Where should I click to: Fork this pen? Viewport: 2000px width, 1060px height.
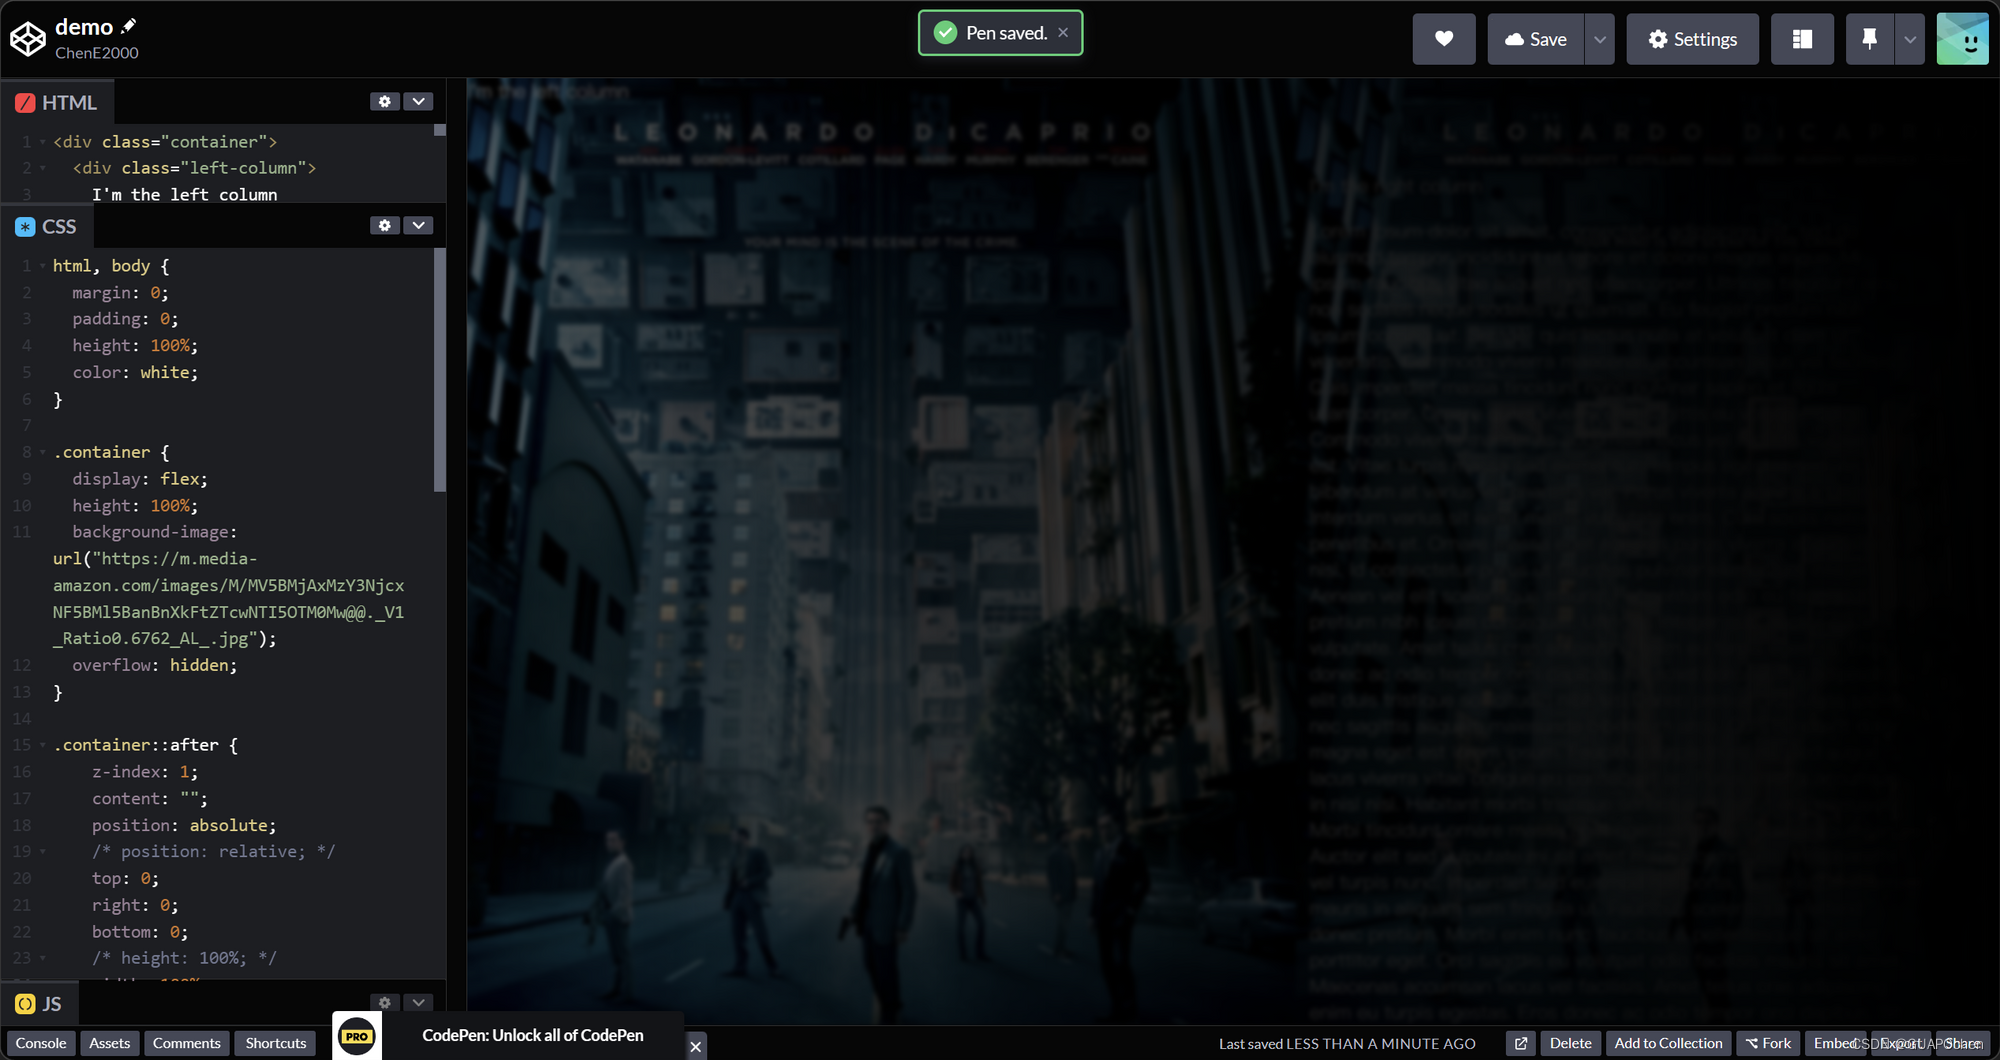(x=1768, y=1043)
